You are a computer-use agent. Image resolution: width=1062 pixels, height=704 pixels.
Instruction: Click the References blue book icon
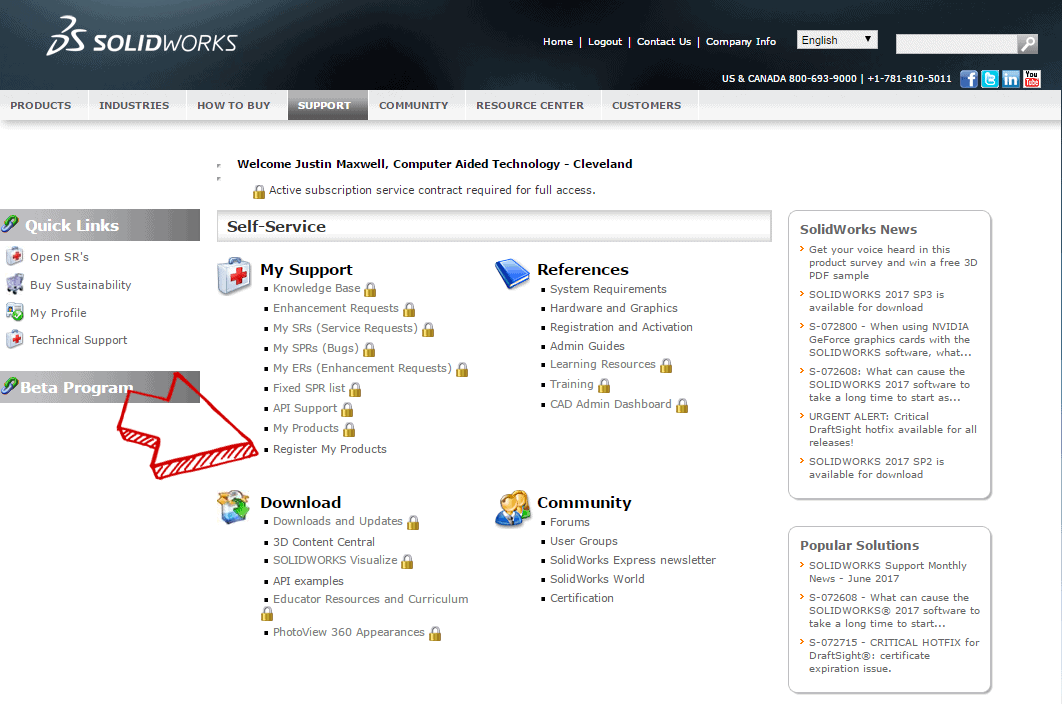tap(512, 274)
